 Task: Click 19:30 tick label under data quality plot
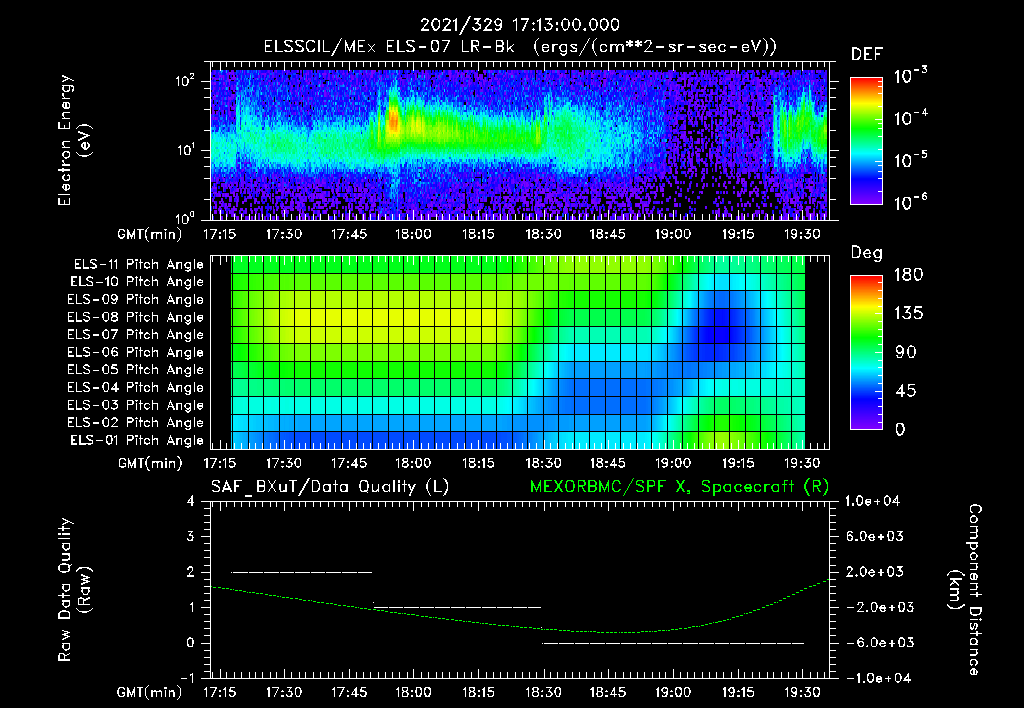coord(802,692)
